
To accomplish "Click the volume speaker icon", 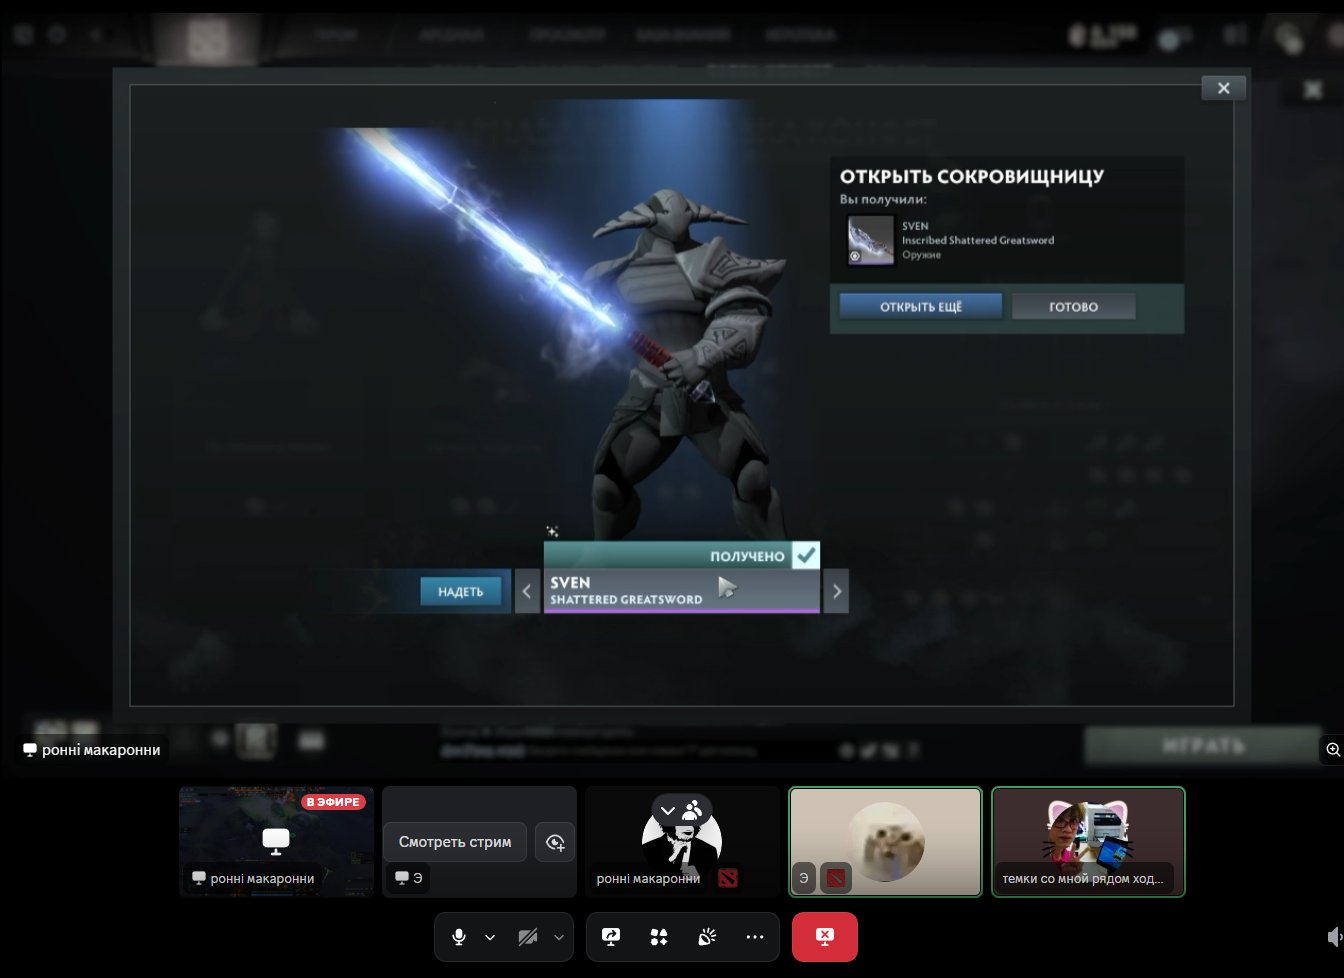I will (1335, 937).
